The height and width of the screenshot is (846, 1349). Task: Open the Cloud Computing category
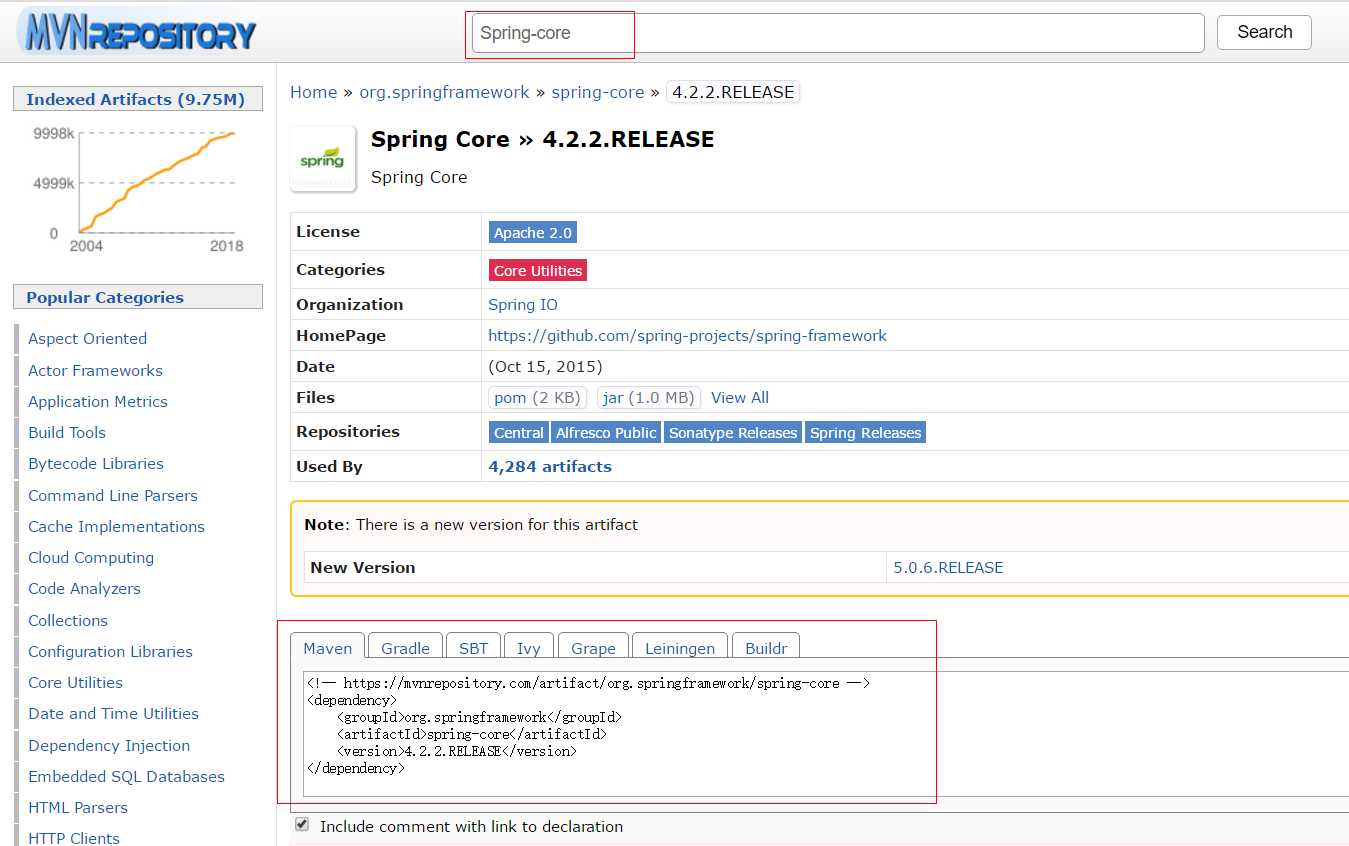[91, 558]
